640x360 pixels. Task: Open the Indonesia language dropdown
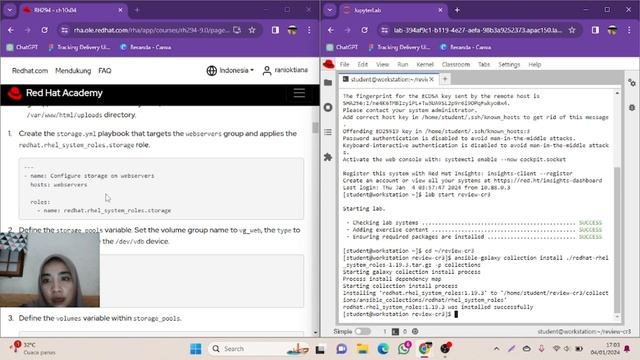(230, 70)
